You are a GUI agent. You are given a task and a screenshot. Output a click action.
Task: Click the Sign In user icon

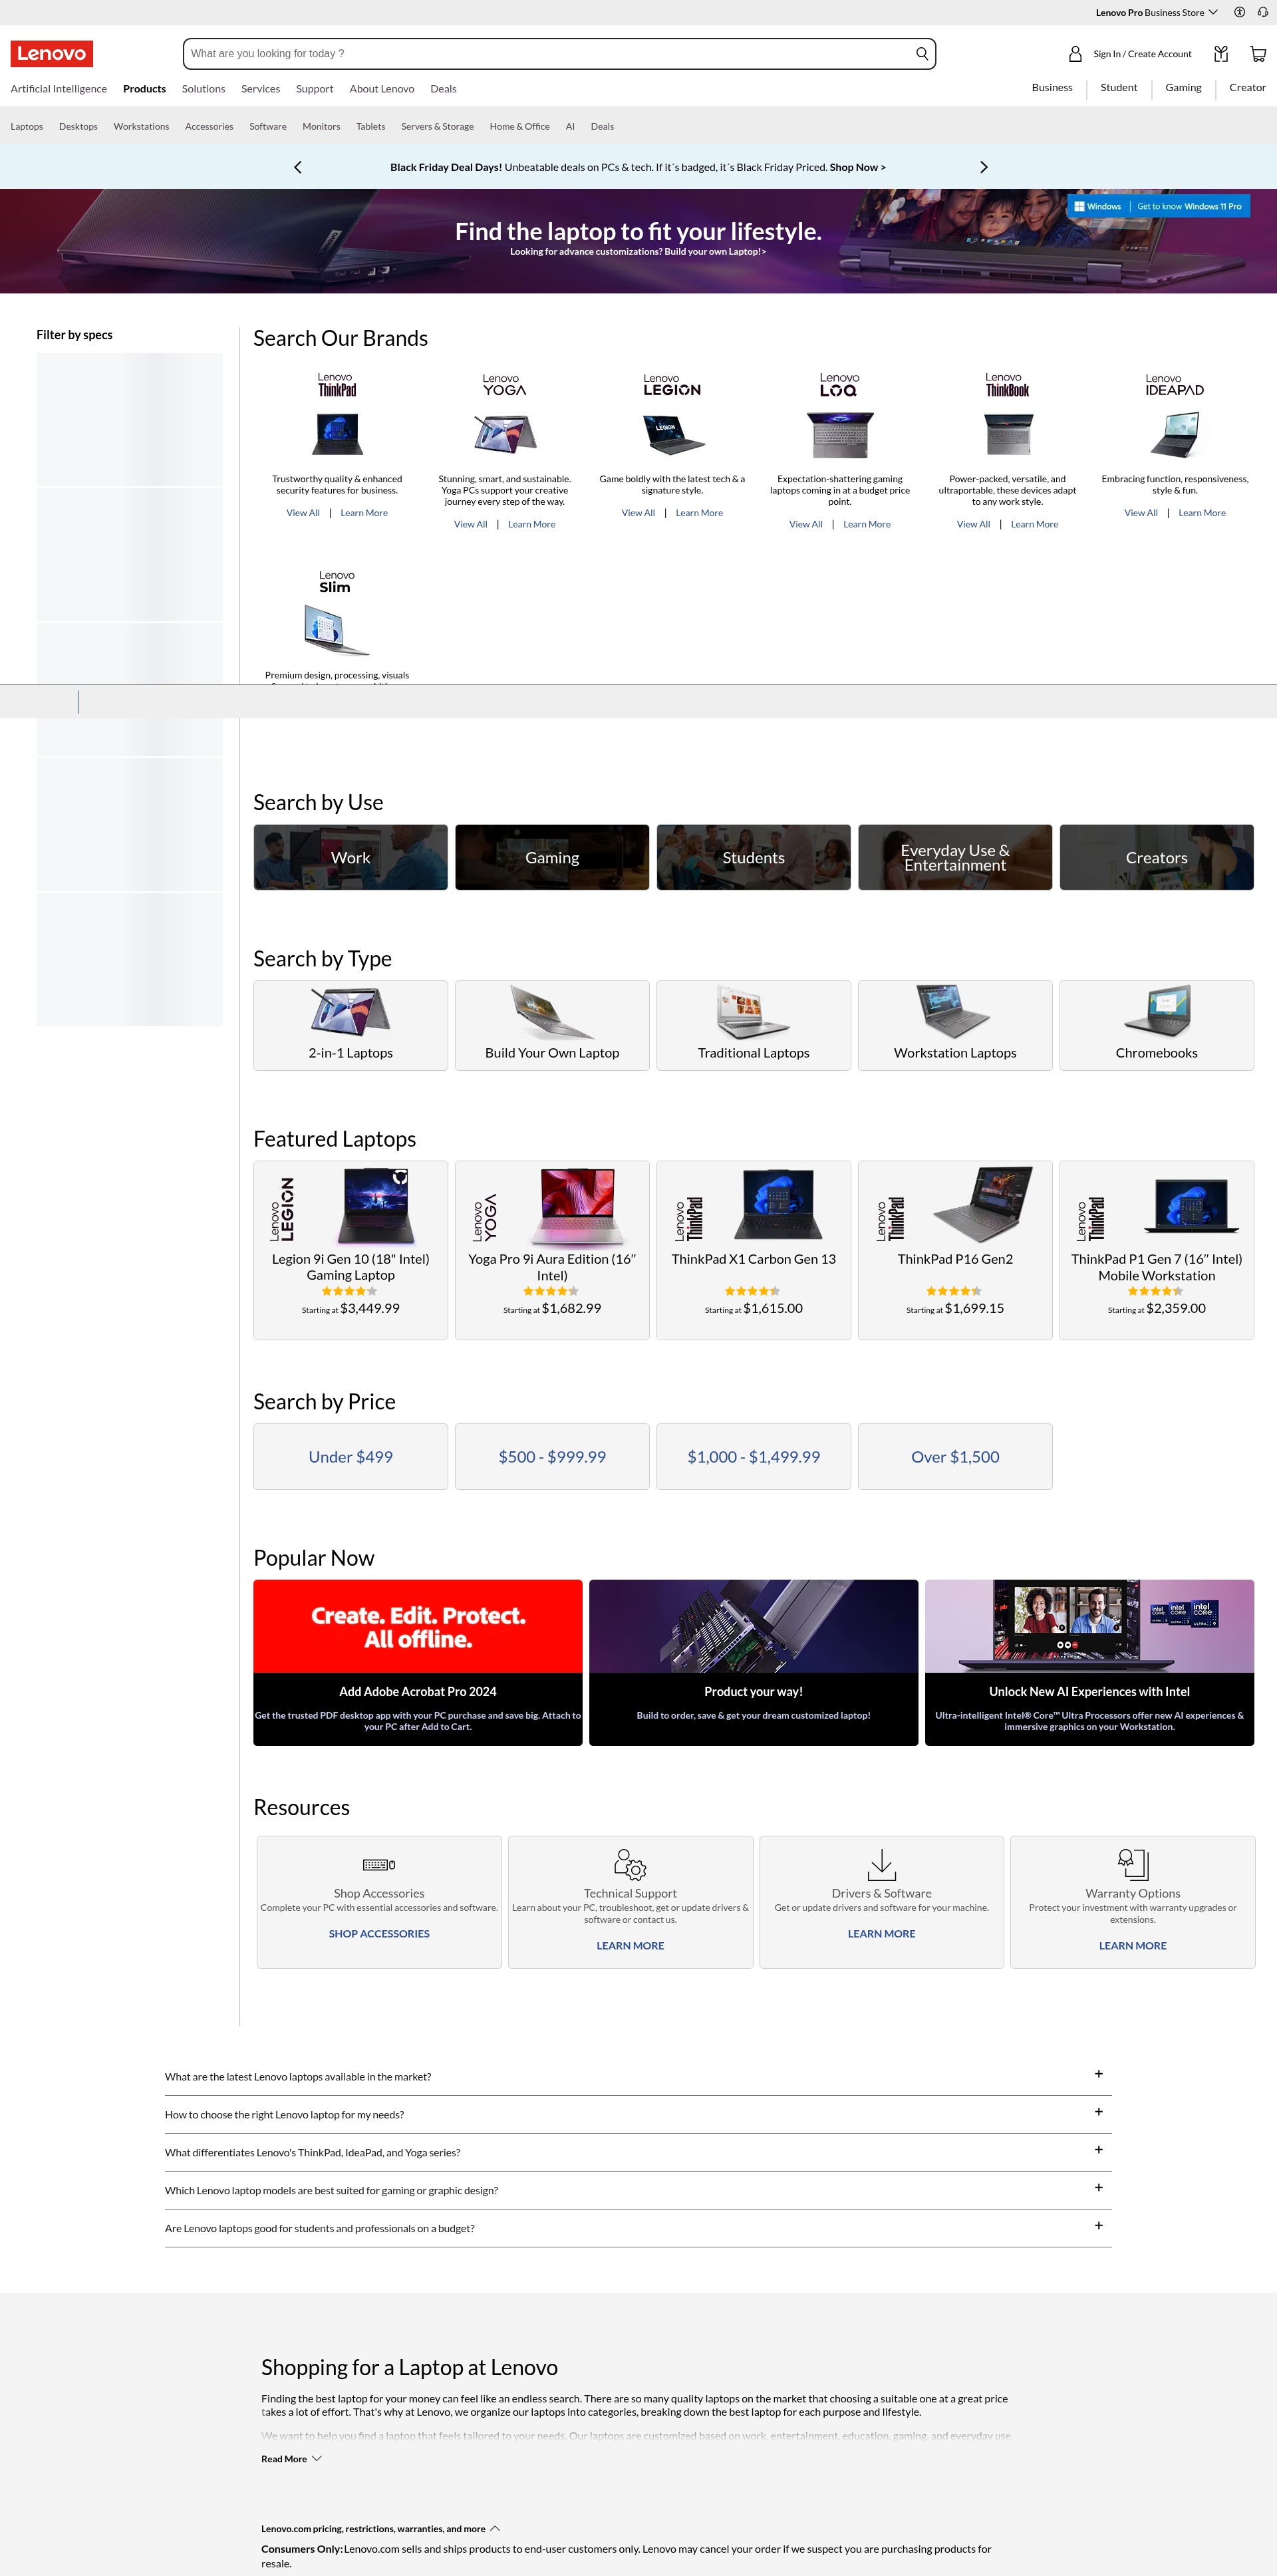1075,54
